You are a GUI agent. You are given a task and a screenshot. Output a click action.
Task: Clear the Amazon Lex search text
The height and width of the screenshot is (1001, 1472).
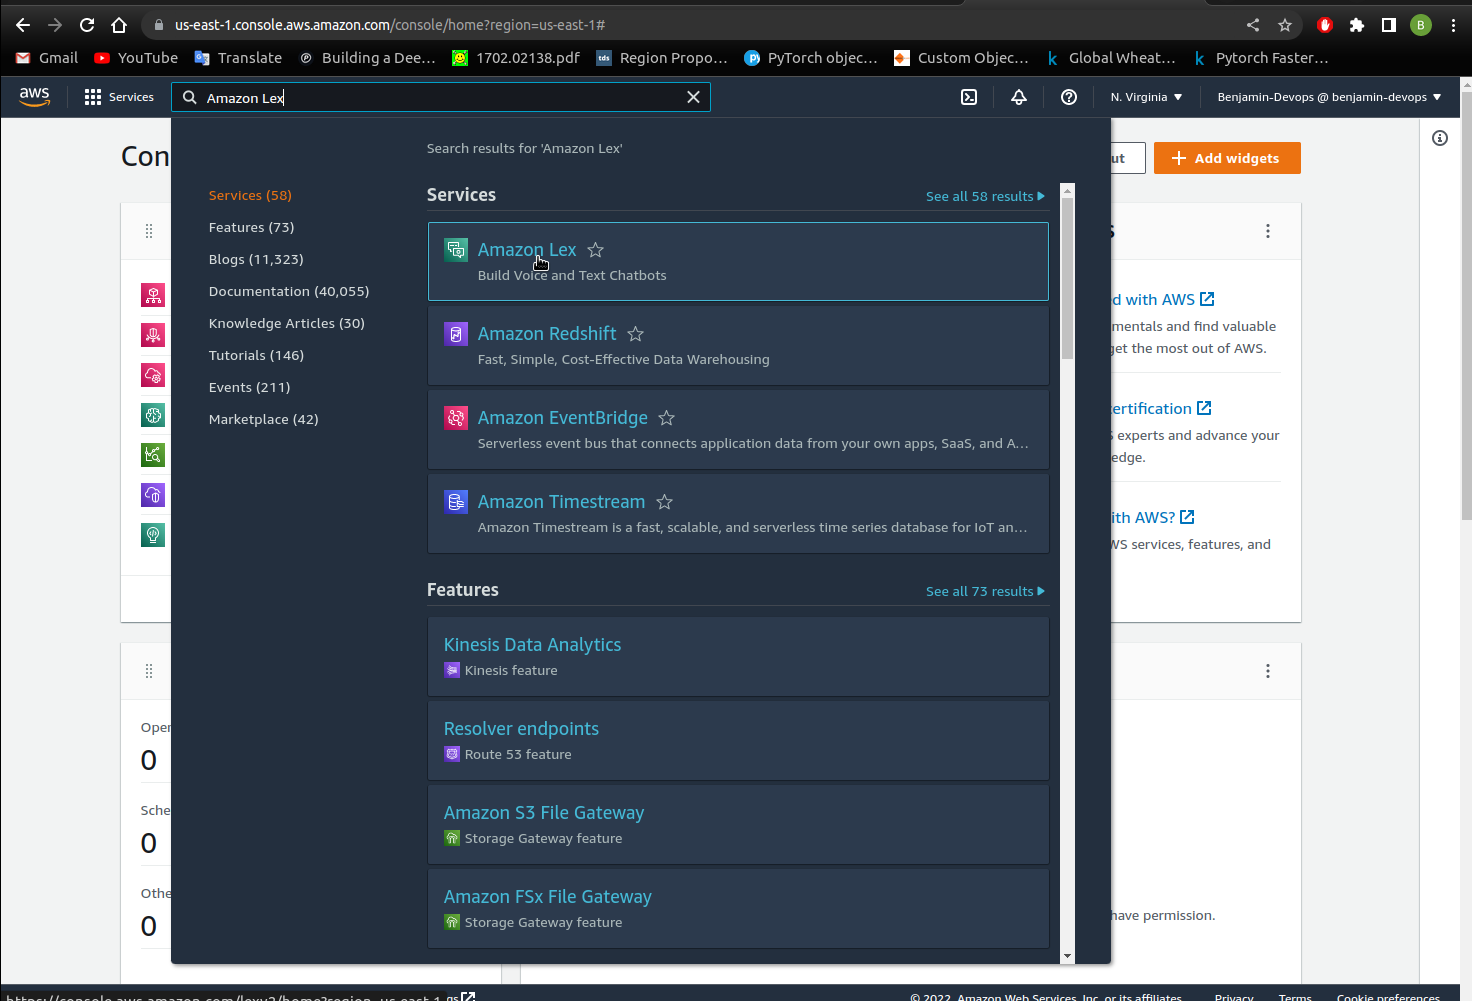(x=693, y=97)
